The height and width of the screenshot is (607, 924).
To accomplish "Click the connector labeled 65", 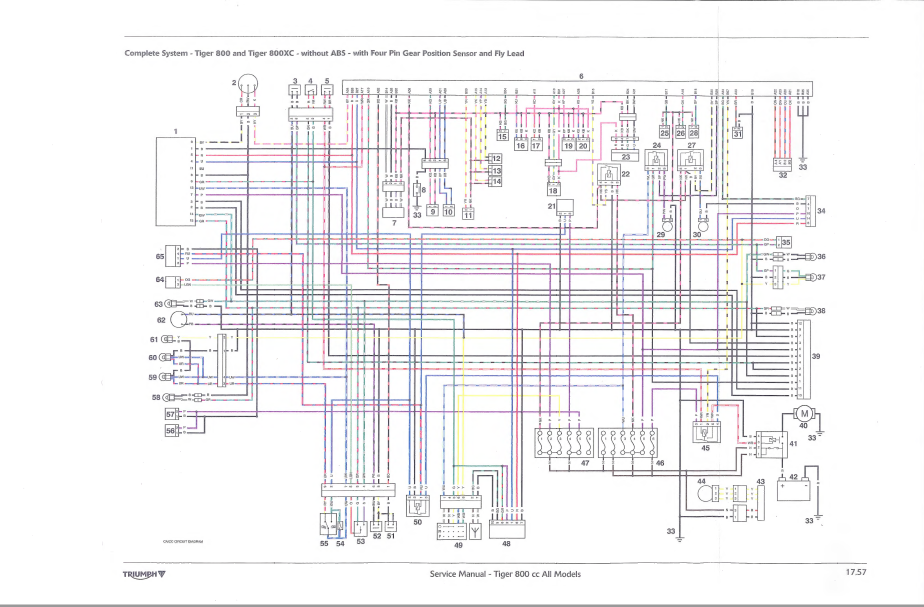I will [x=173, y=256].
